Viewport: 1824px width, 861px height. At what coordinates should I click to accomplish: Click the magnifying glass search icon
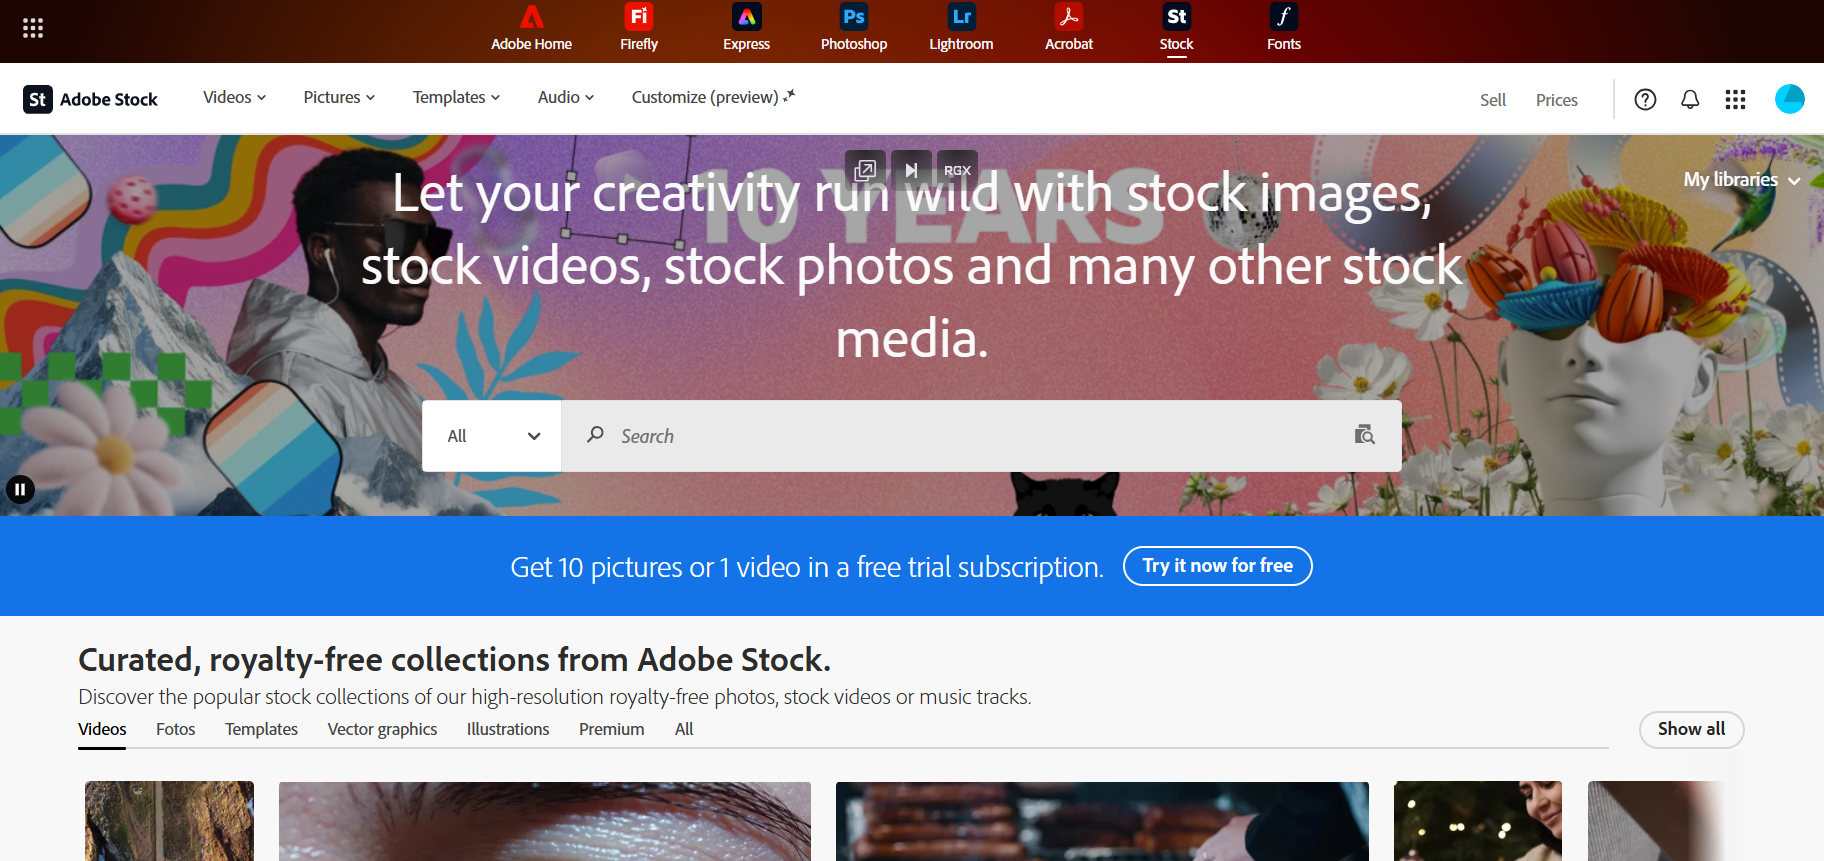coord(595,434)
